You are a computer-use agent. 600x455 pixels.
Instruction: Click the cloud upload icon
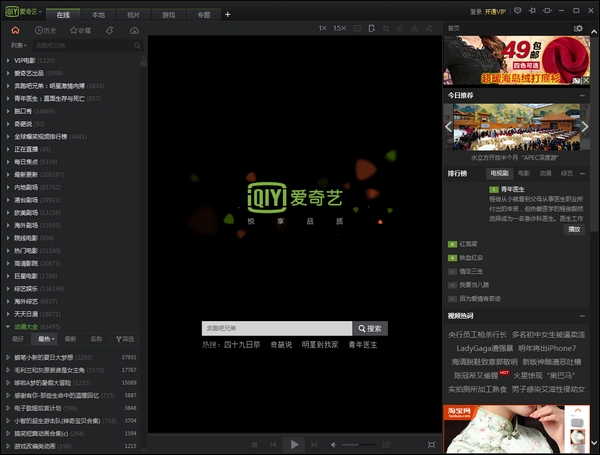(134, 31)
